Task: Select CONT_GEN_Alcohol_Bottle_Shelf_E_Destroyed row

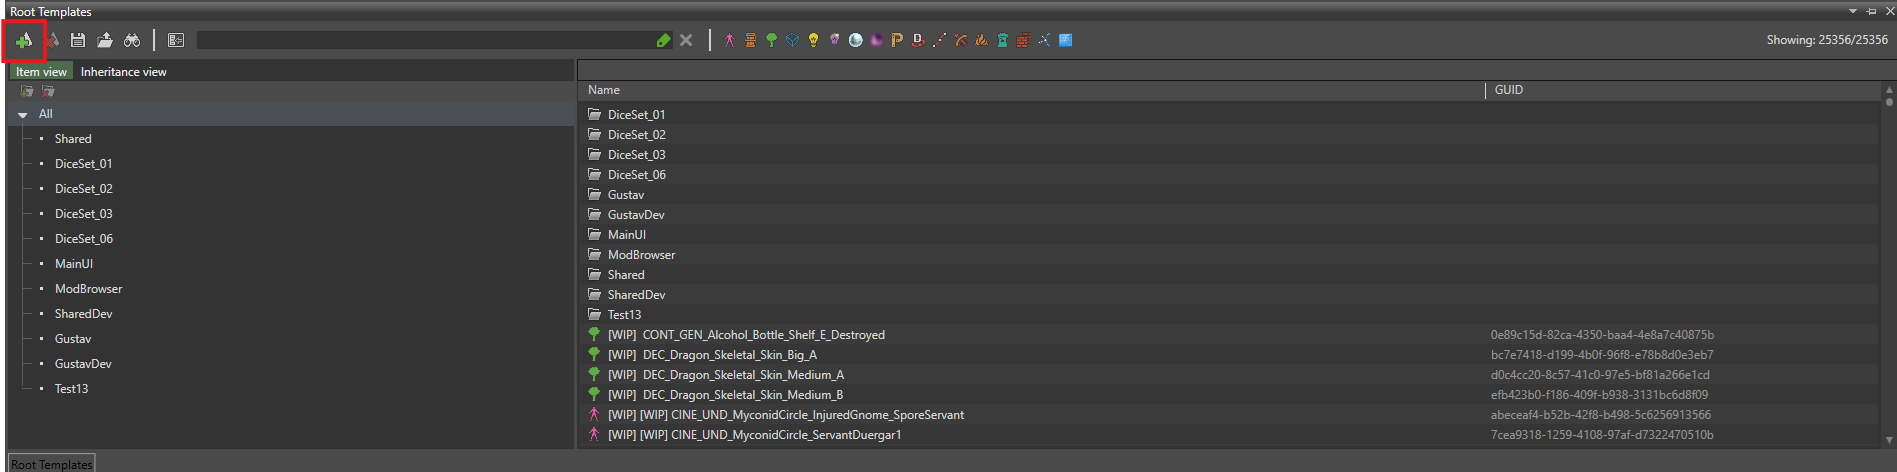Action: coord(1229,335)
